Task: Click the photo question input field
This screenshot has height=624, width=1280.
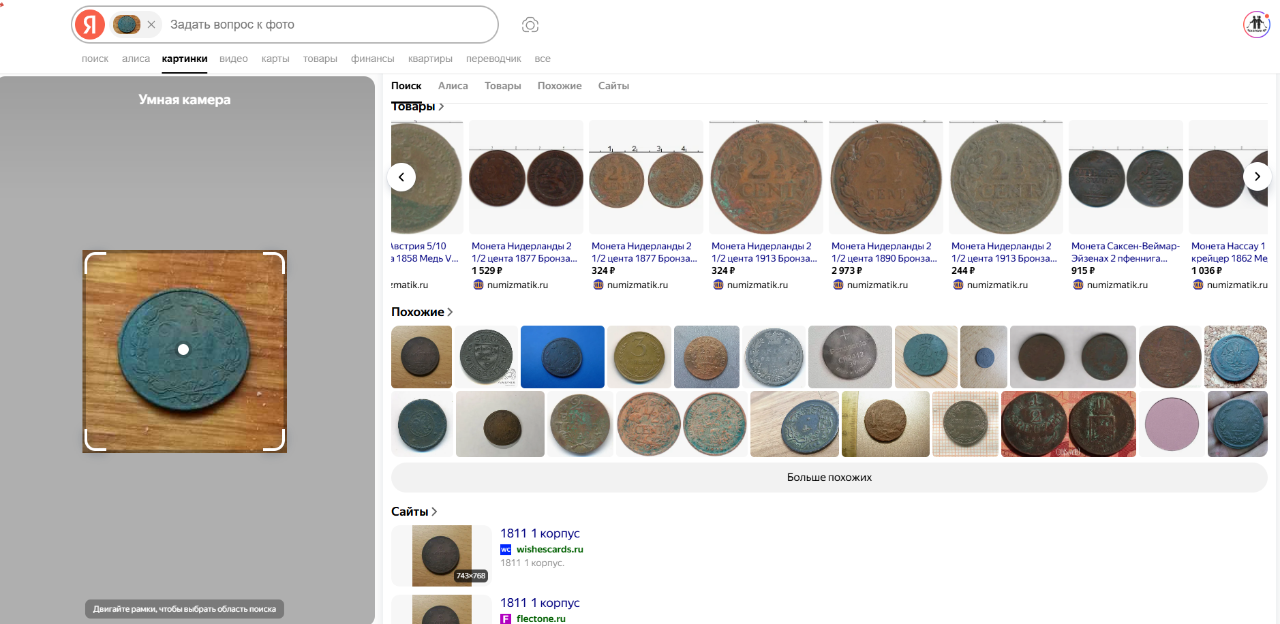Action: point(330,24)
